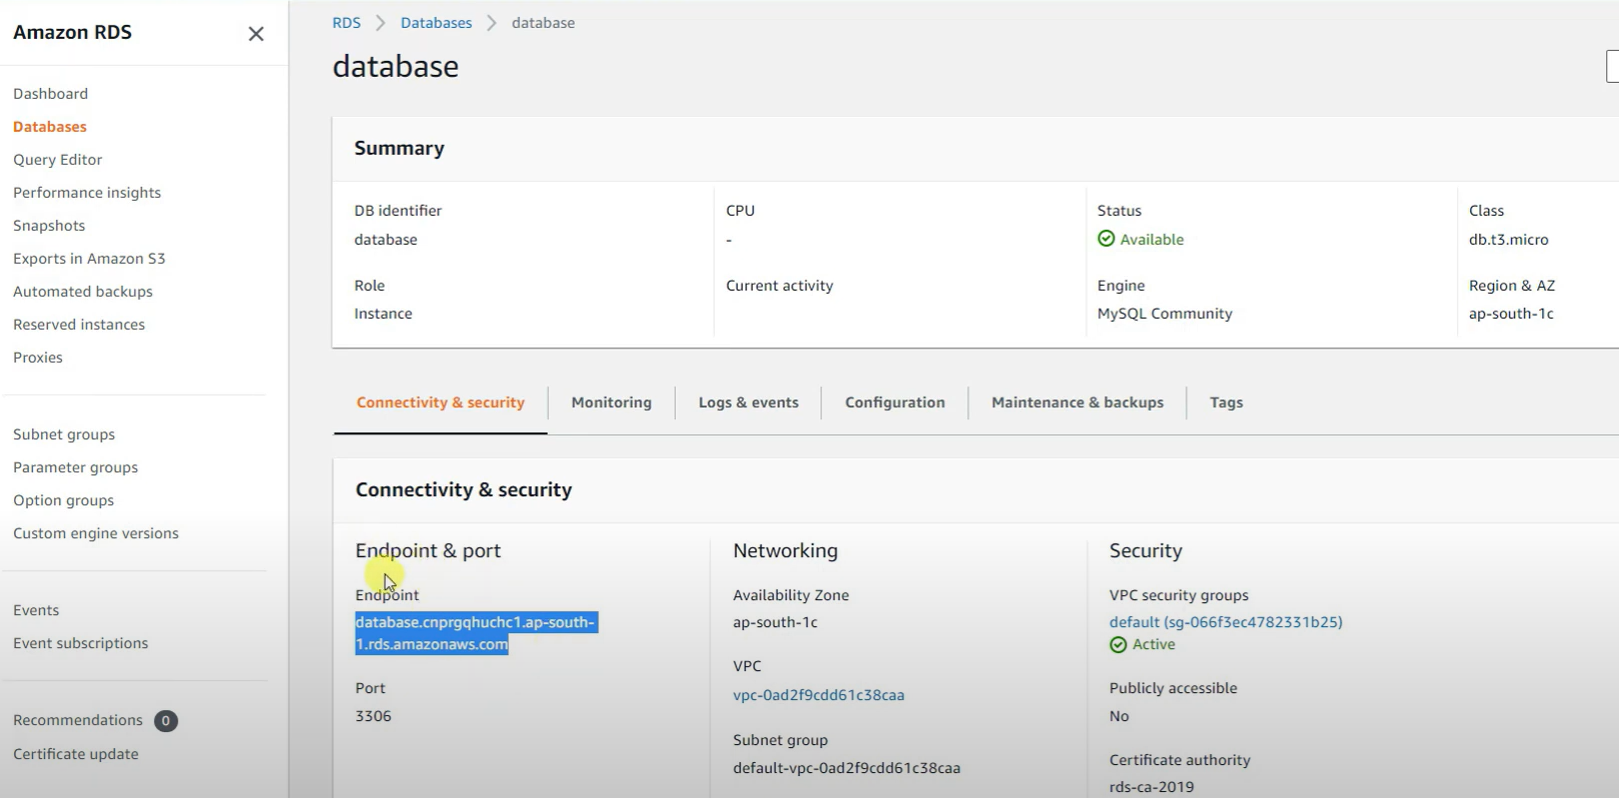Click the db.t3.micro class value
1619x798 pixels.
tap(1508, 240)
